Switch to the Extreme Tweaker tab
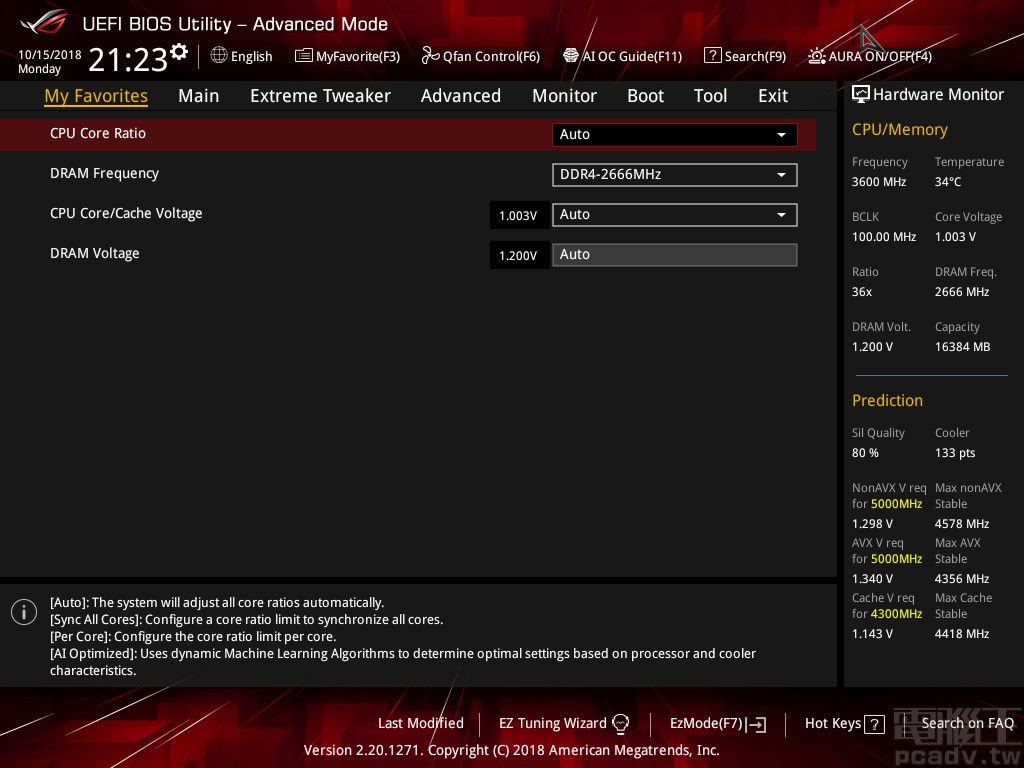 coord(320,95)
